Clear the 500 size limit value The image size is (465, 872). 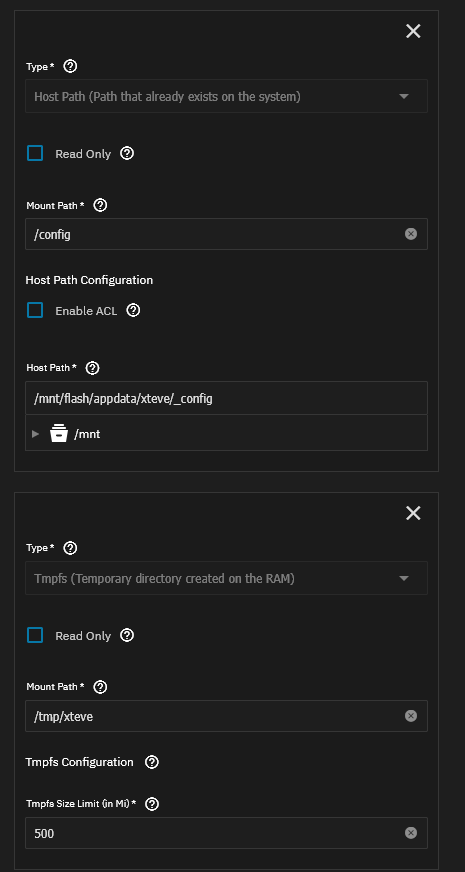tap(410, 833)
